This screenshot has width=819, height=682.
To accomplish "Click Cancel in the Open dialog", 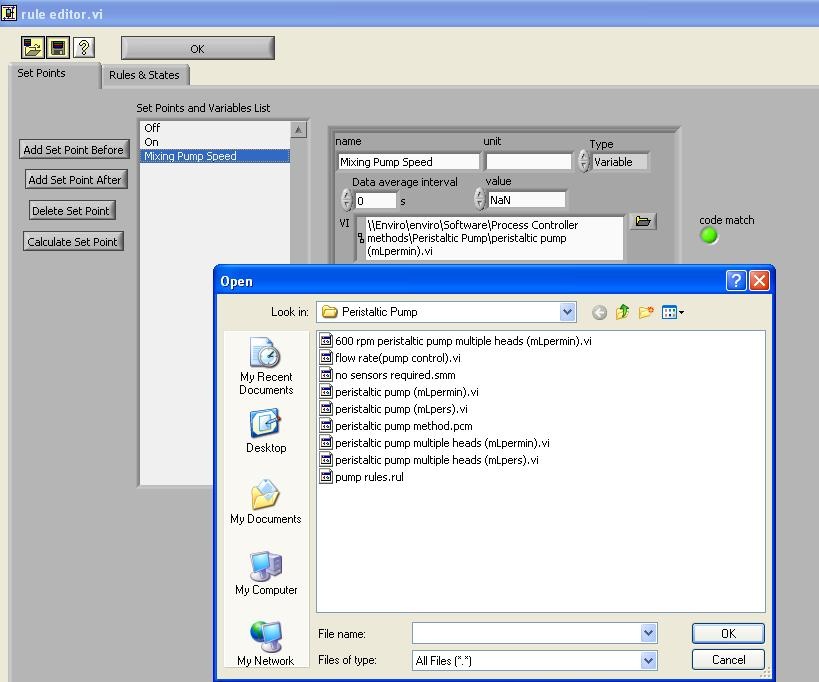I will pos(728,660).
